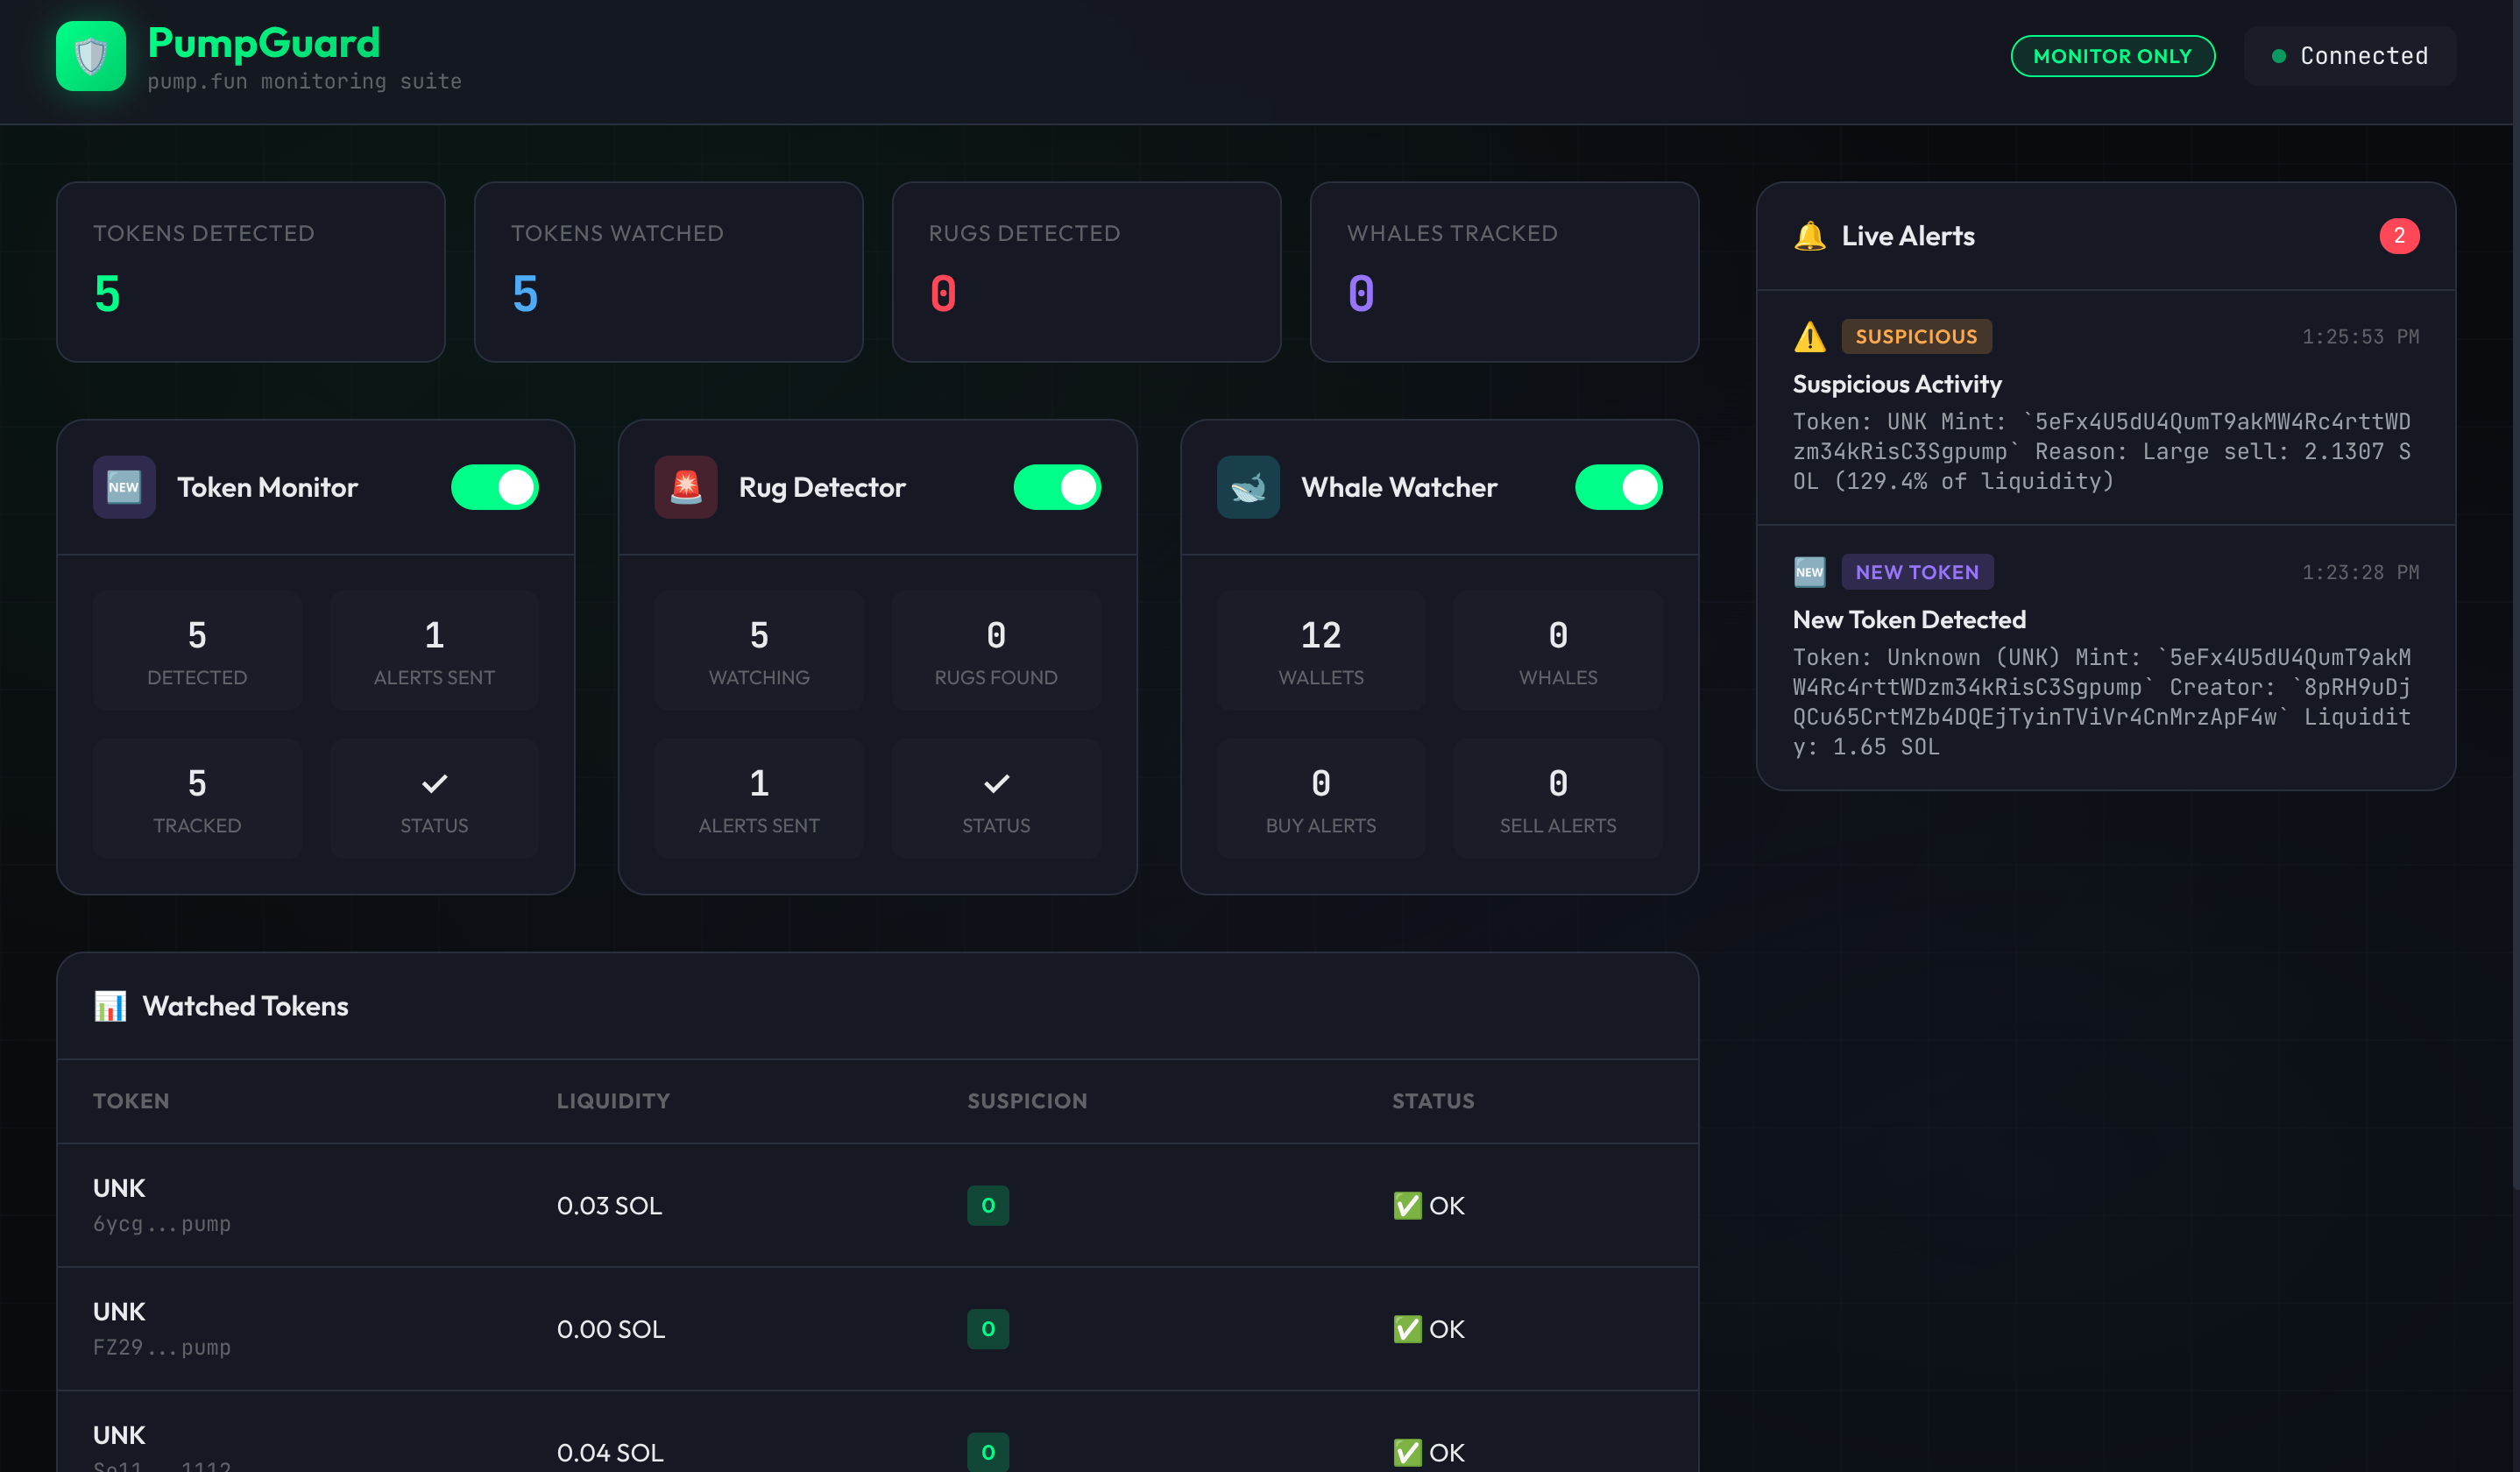Click the PumpGuard shield logo icon
The image size is (2520, 1472).
(90, 56)
